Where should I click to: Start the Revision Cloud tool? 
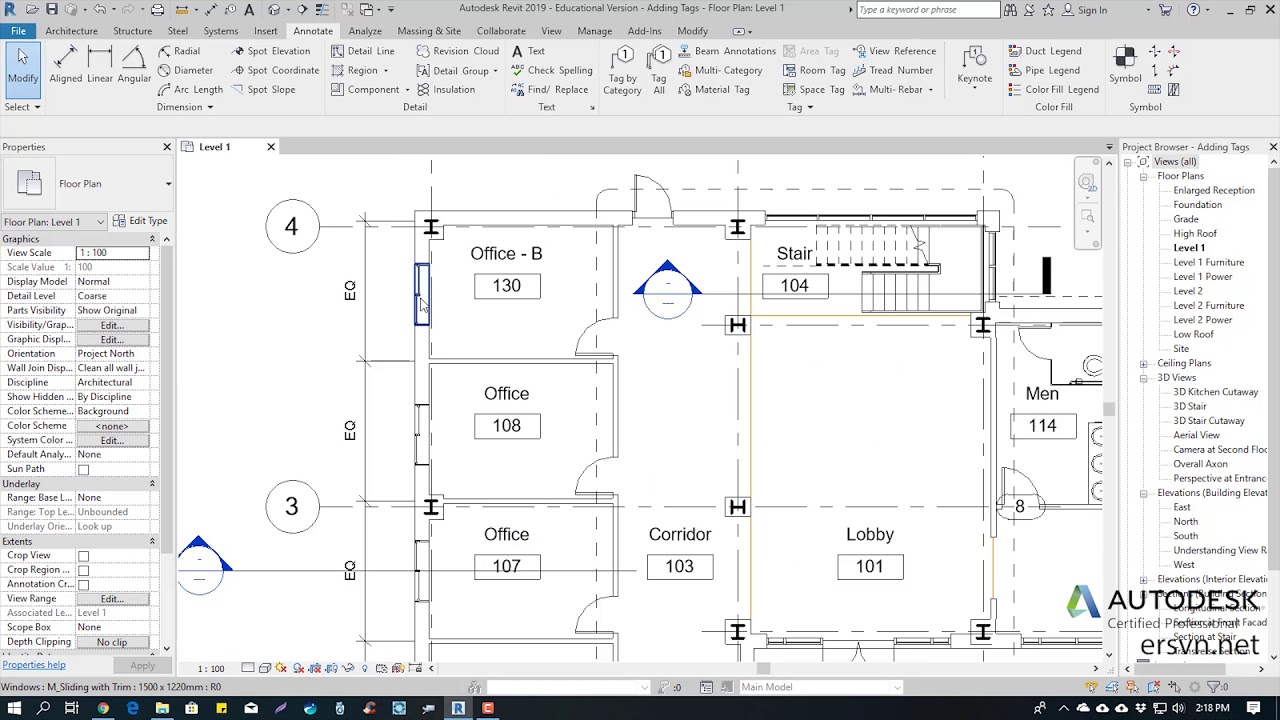pos(458,51)
